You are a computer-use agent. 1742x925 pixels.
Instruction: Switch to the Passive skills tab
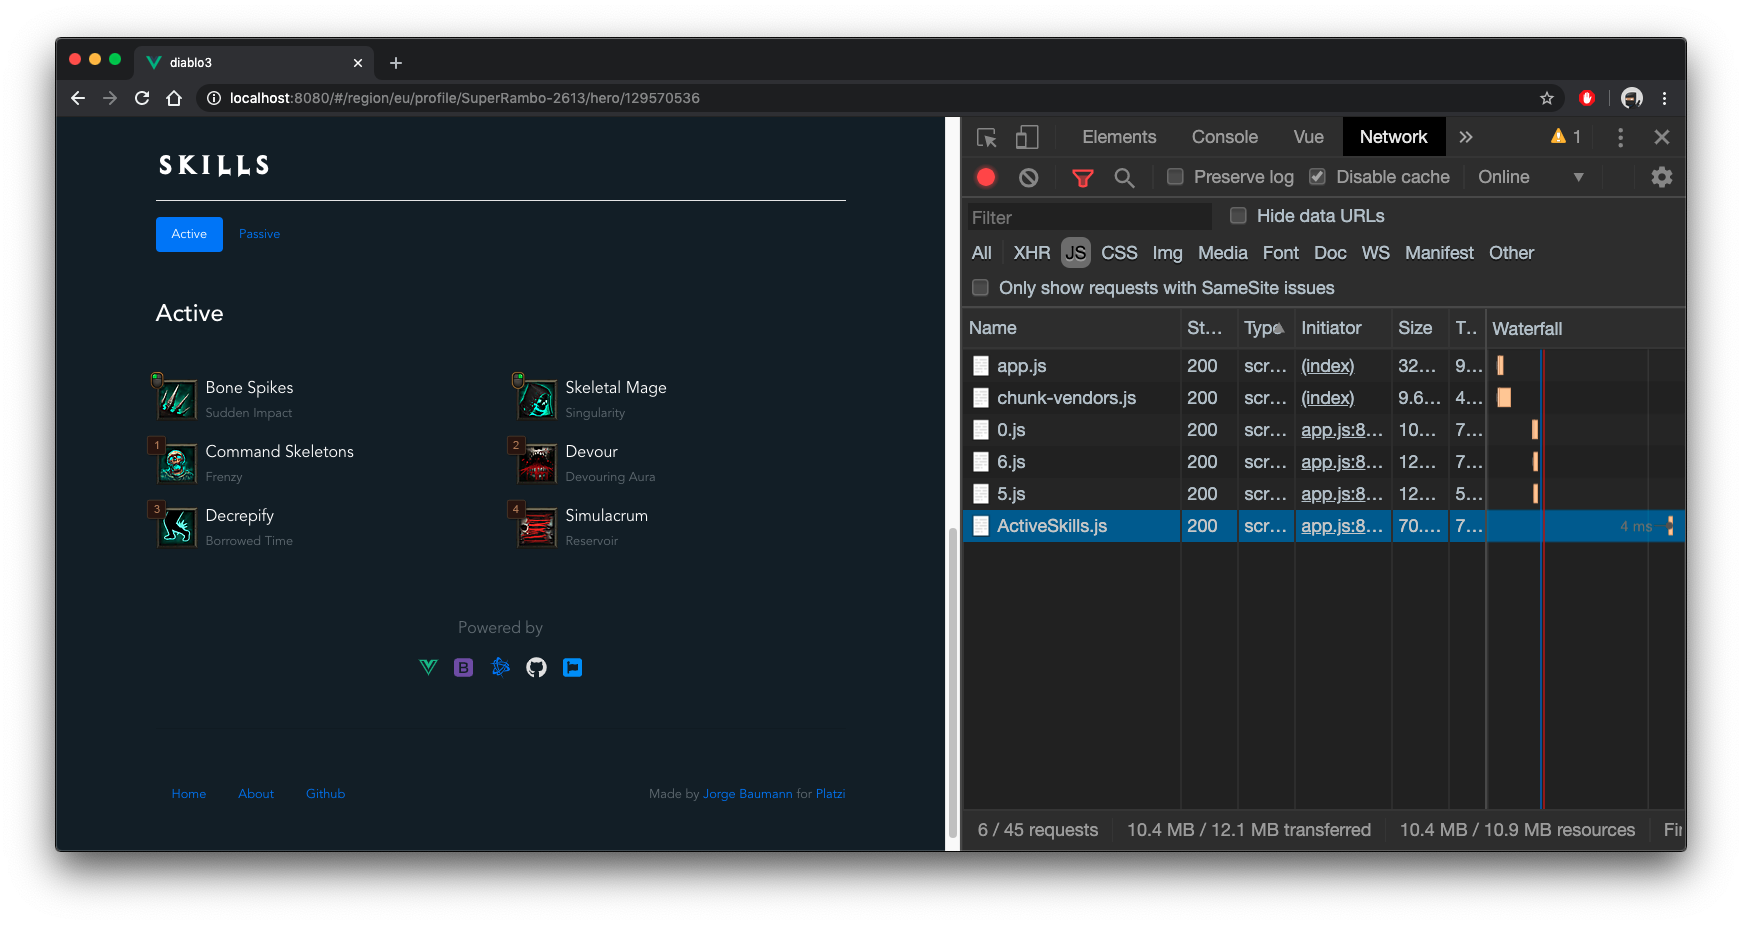tap(259, 234)
